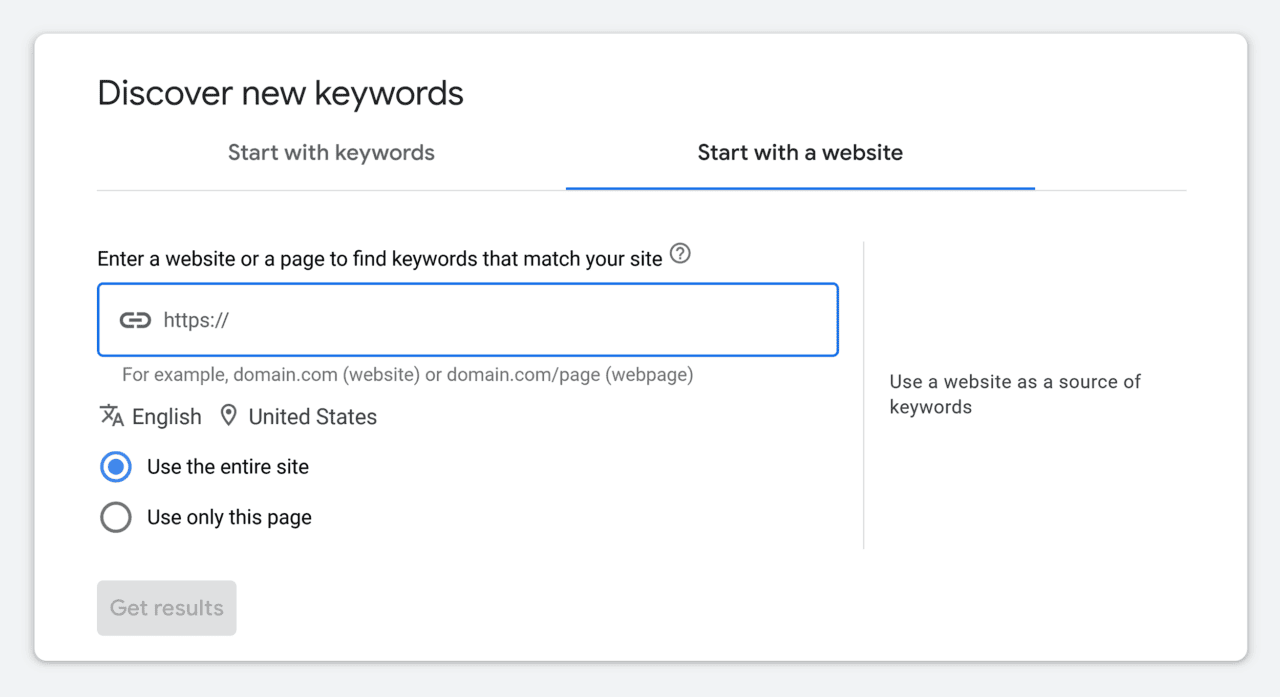Click the "Discover new keywords" heading

tap(280, 92)
